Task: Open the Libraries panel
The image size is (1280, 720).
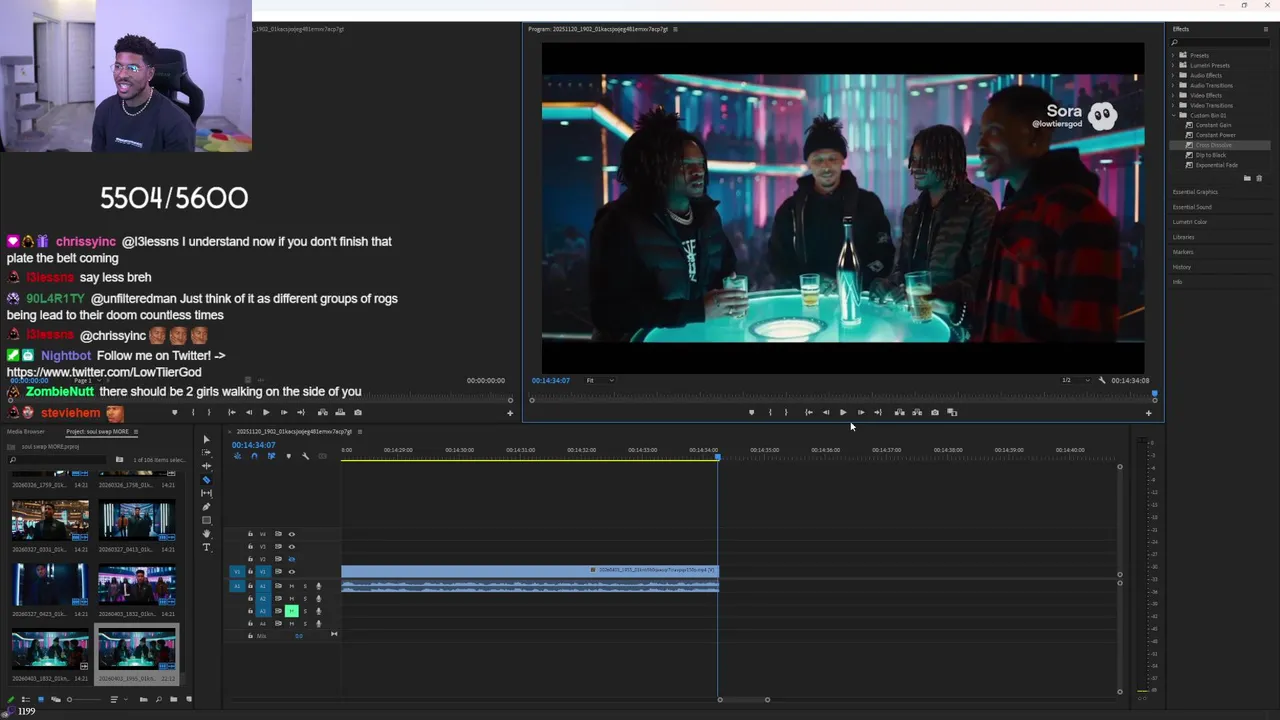Action: 1184,237
